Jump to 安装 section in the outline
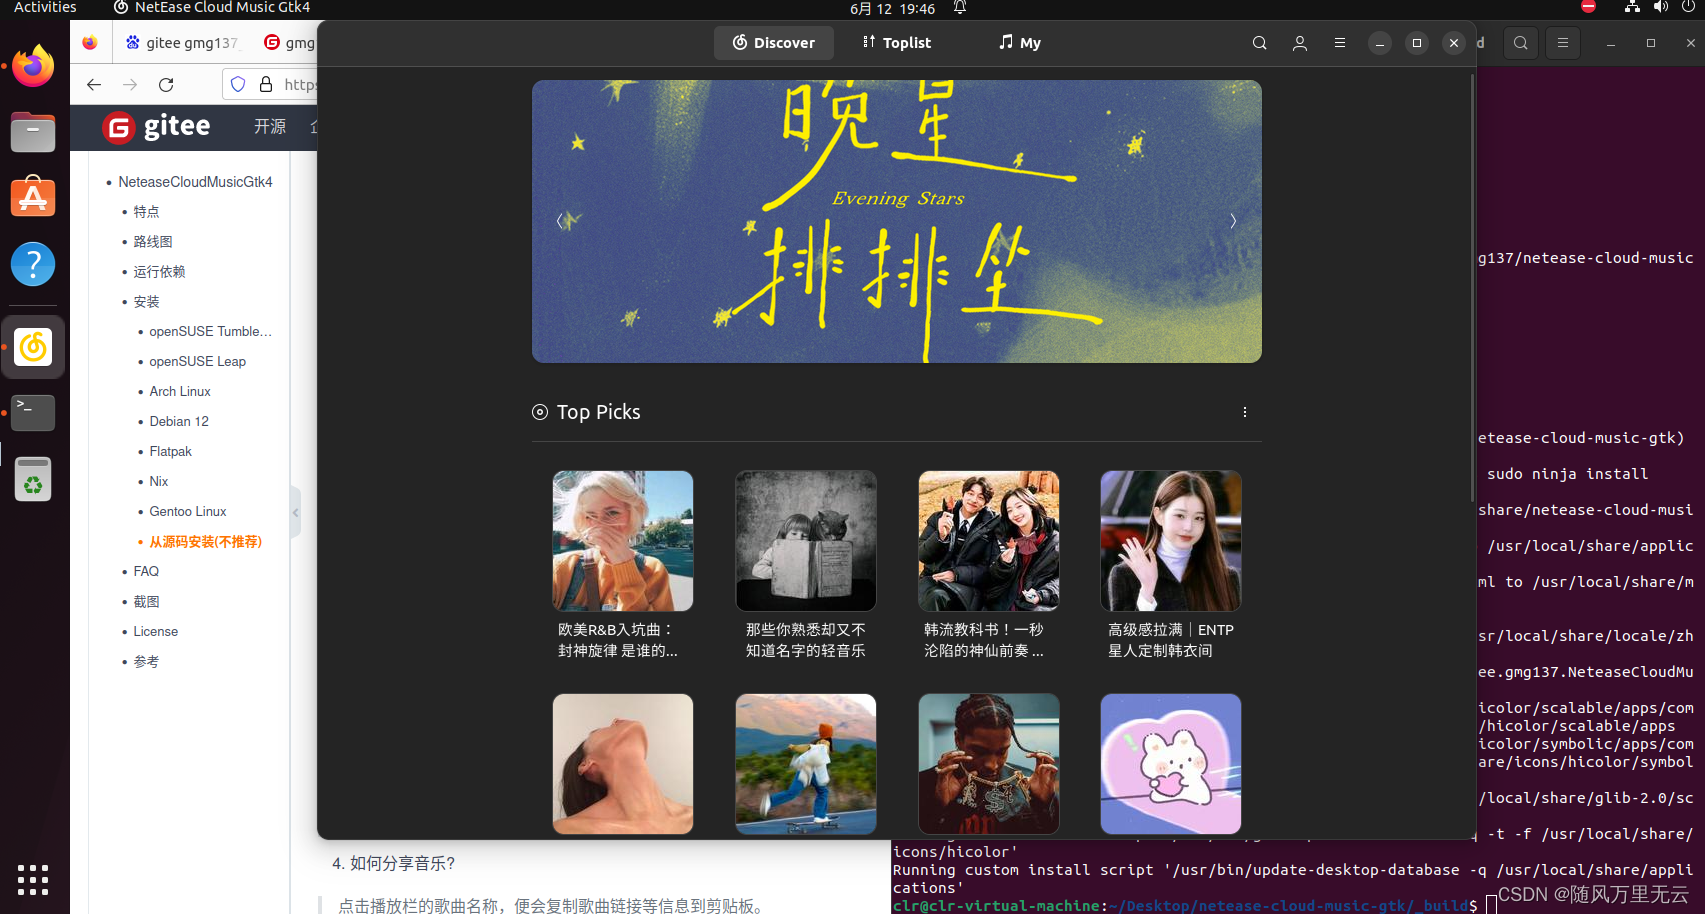The width and height of the screenshot is (1705, 914). point(147,302)
